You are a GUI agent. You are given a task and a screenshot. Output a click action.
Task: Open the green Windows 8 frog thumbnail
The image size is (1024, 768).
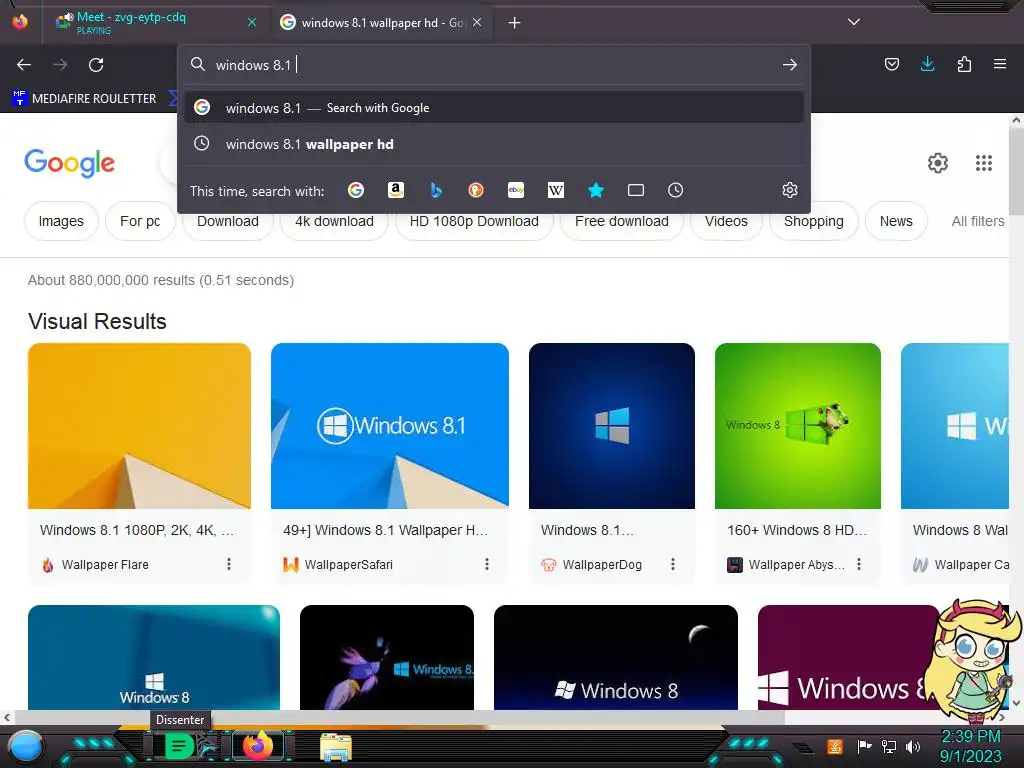[798, 426]
